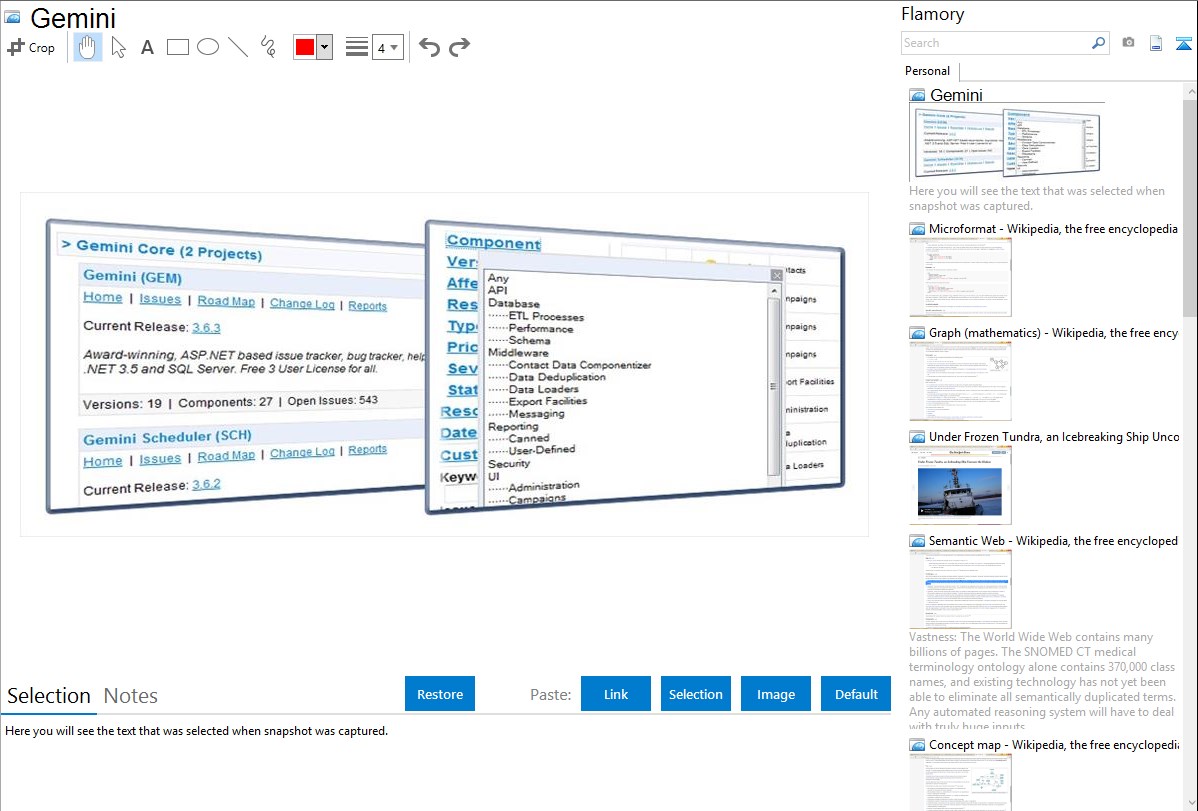Viewport: 1198px width, 811px height.
Task: Click the red color swatch
Action: click(x=305, y=47)
